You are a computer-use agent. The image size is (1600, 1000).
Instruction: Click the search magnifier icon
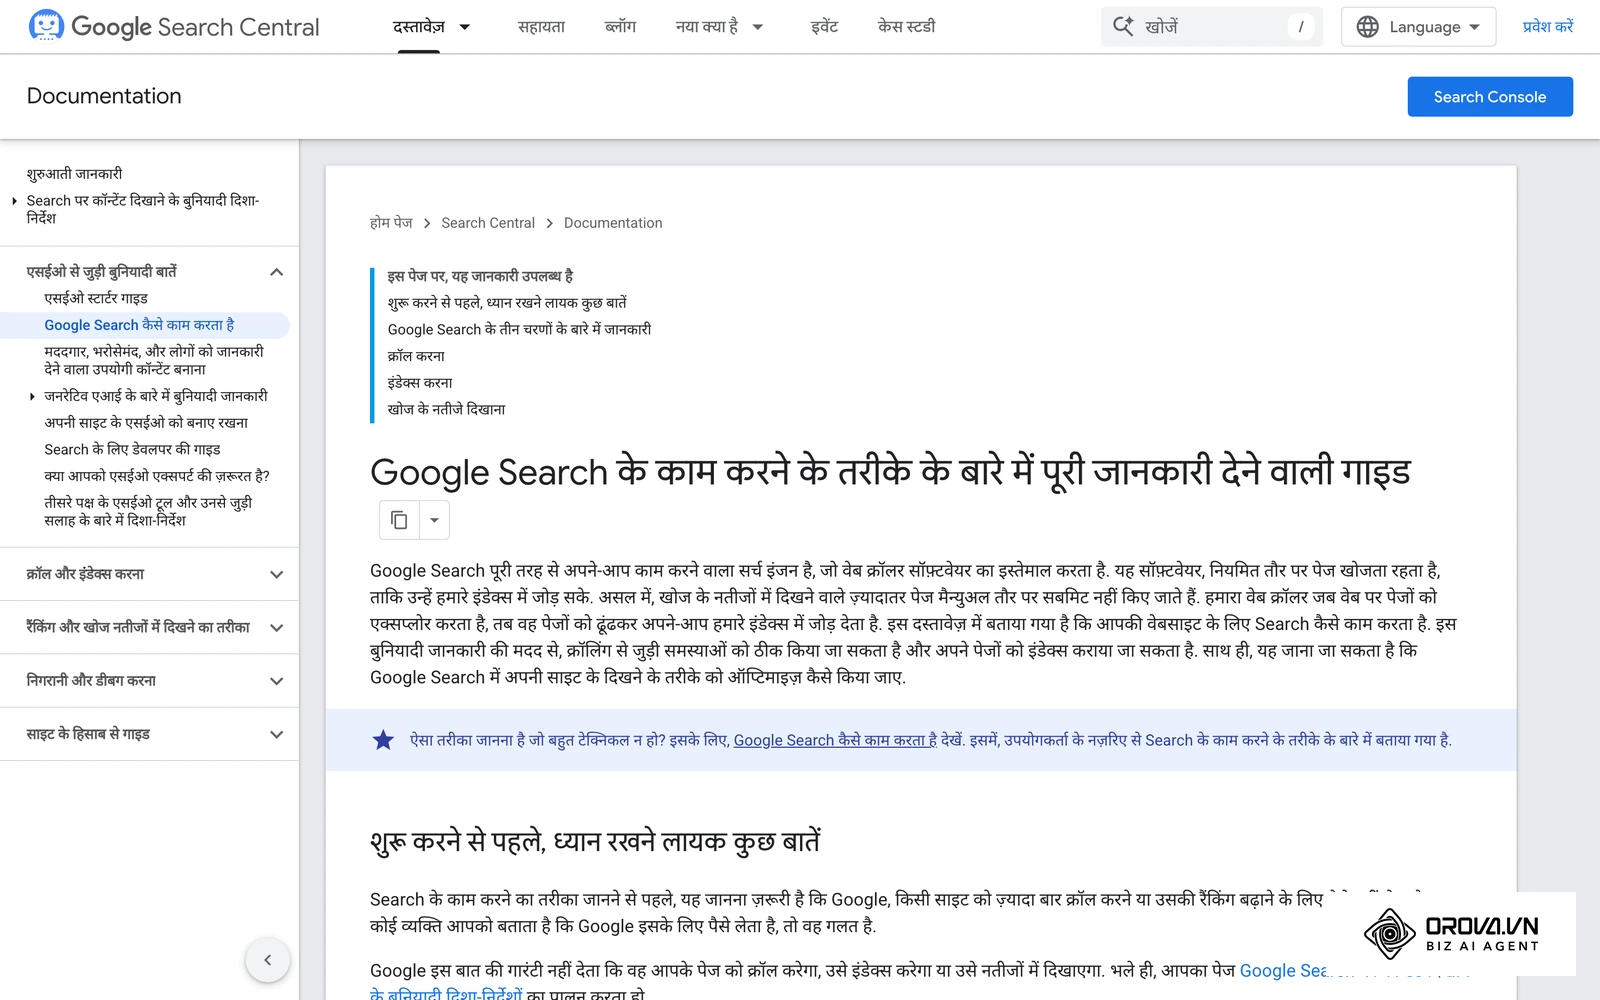1123,27
